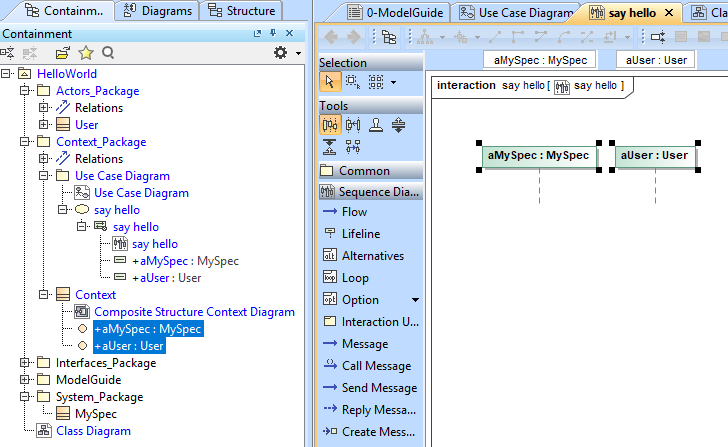This screenshot has height=447, width=728.
Task: Open Containment panel in new window icon
Action: click(x=257, y=33)
